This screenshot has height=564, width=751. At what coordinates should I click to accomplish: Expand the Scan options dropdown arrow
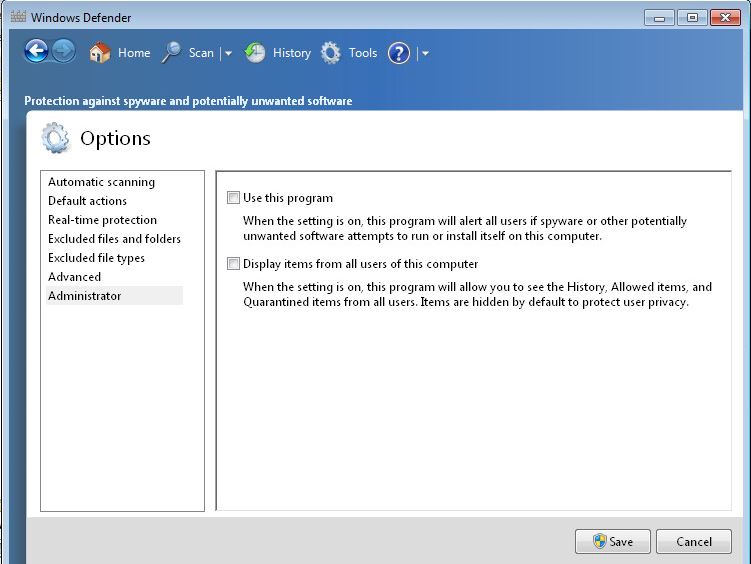(x=228, y=54)
